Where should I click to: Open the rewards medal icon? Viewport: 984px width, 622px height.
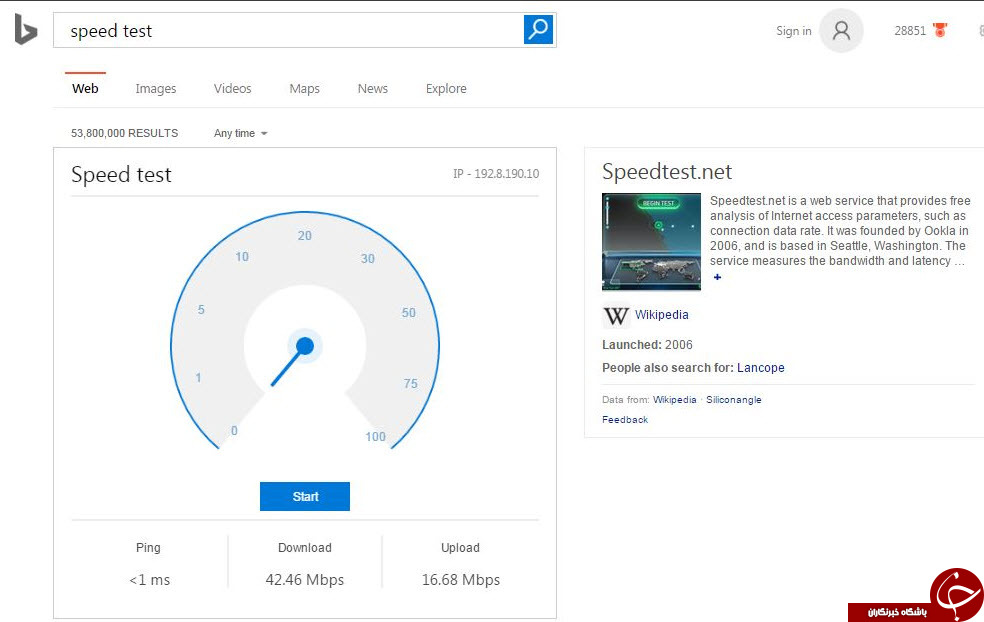tap(940, 30)
